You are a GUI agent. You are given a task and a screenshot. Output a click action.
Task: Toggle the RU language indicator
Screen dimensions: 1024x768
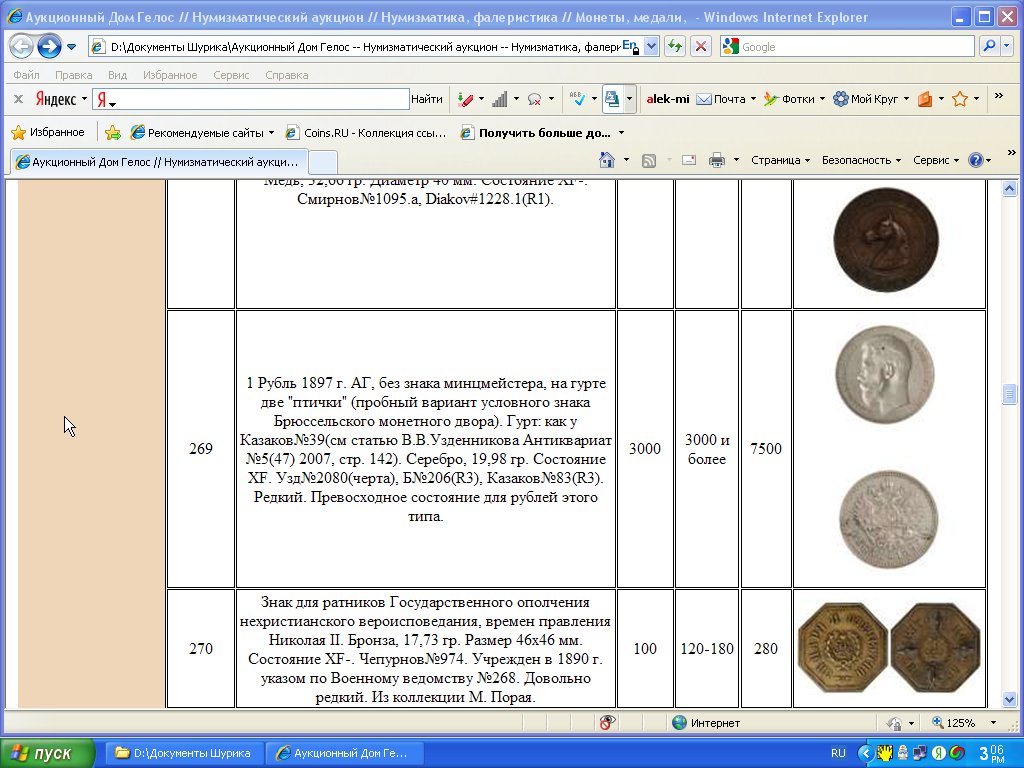(838, 753)
